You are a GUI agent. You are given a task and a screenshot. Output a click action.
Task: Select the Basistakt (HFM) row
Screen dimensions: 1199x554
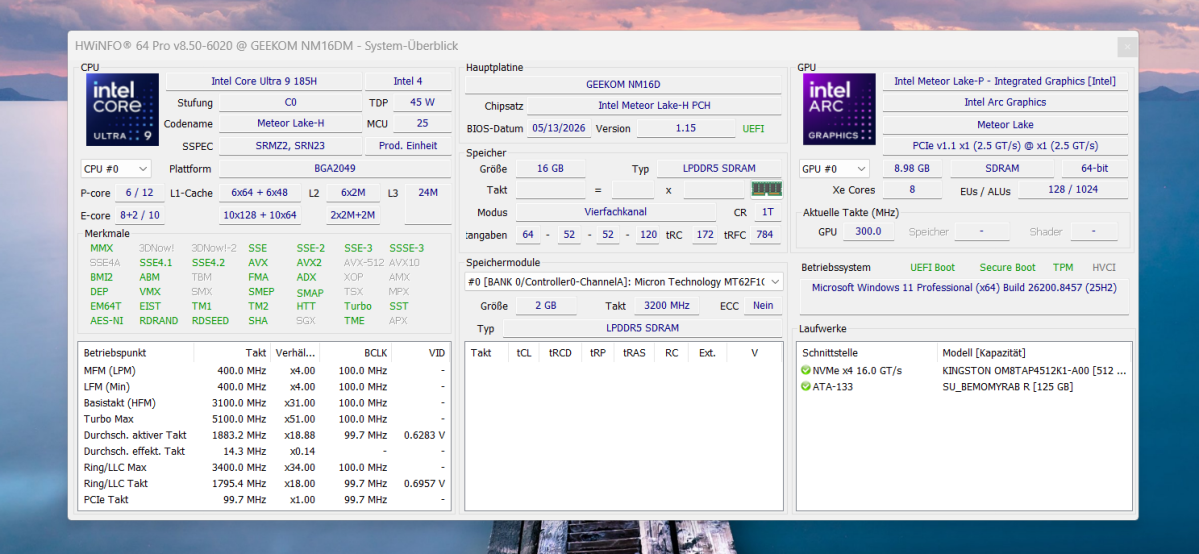tap(265, 402)
